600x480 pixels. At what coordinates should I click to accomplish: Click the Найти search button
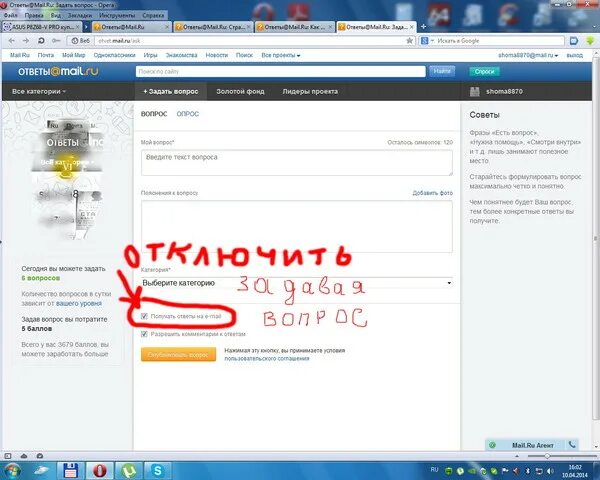coord(442,71)
